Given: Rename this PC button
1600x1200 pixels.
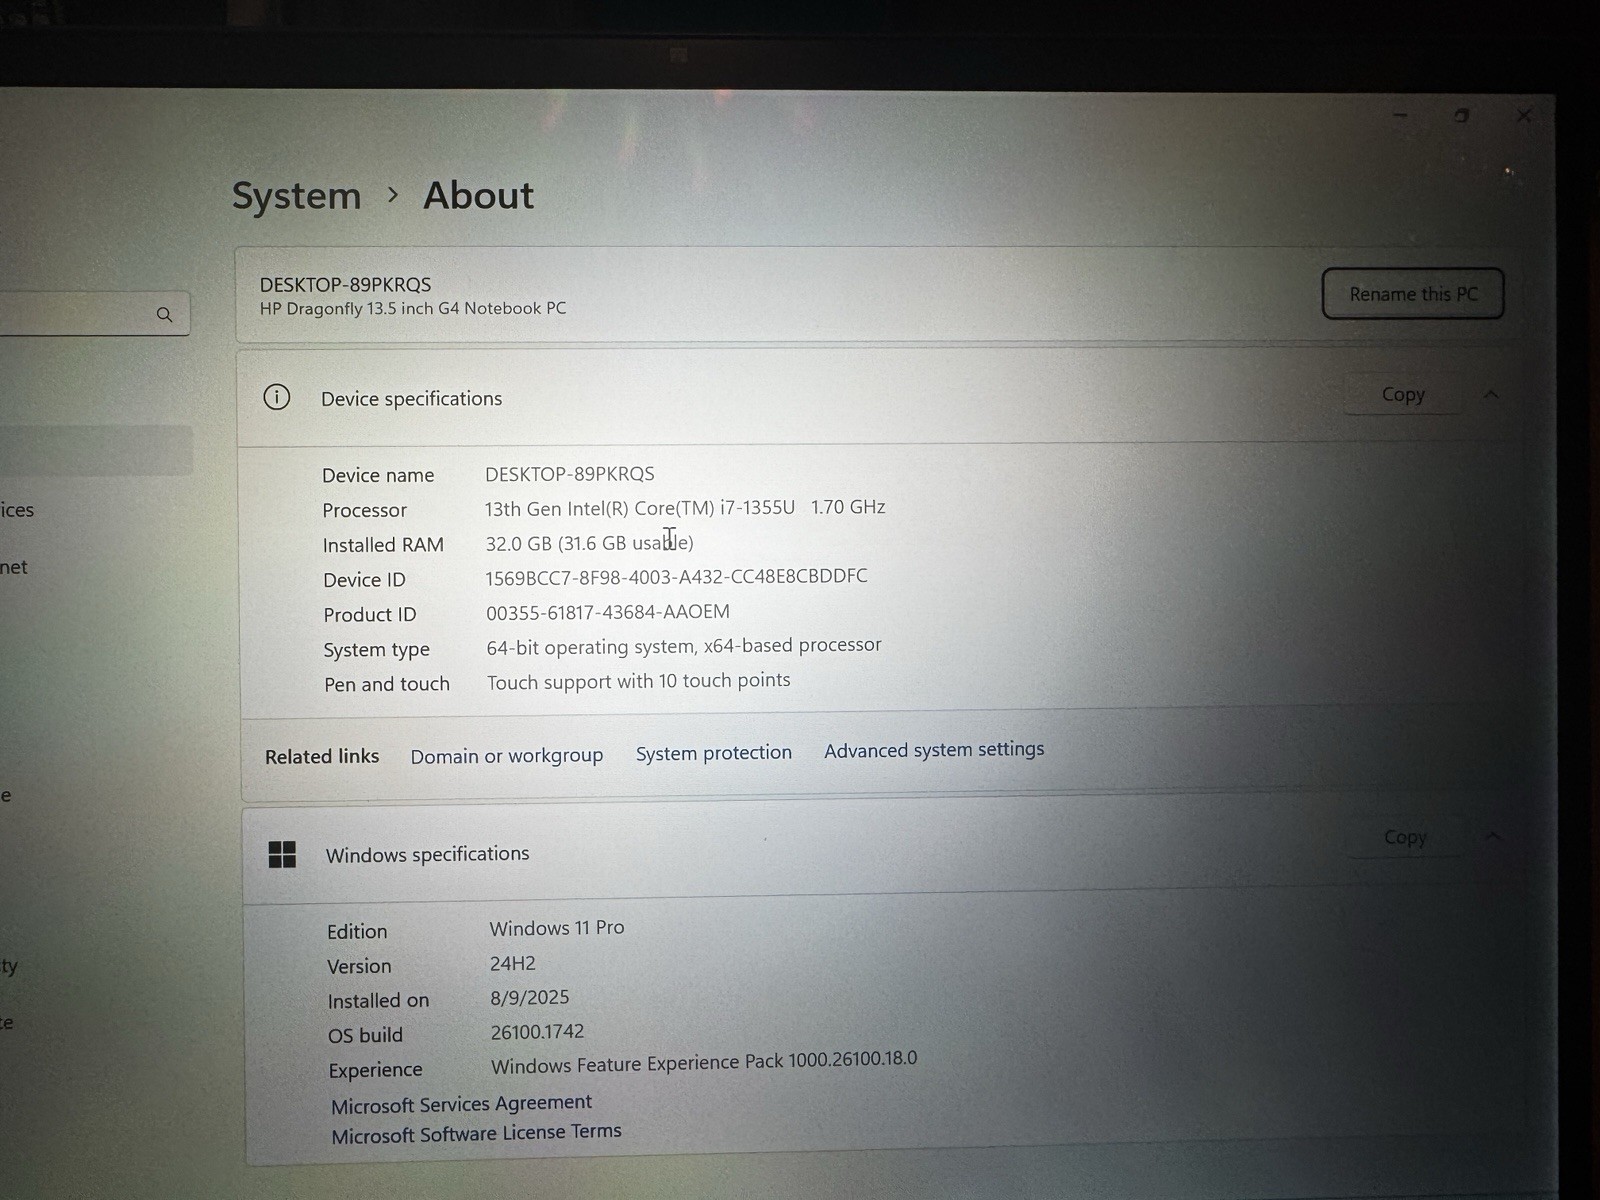Looking at the screenshot, I should tap(1413, 294).
